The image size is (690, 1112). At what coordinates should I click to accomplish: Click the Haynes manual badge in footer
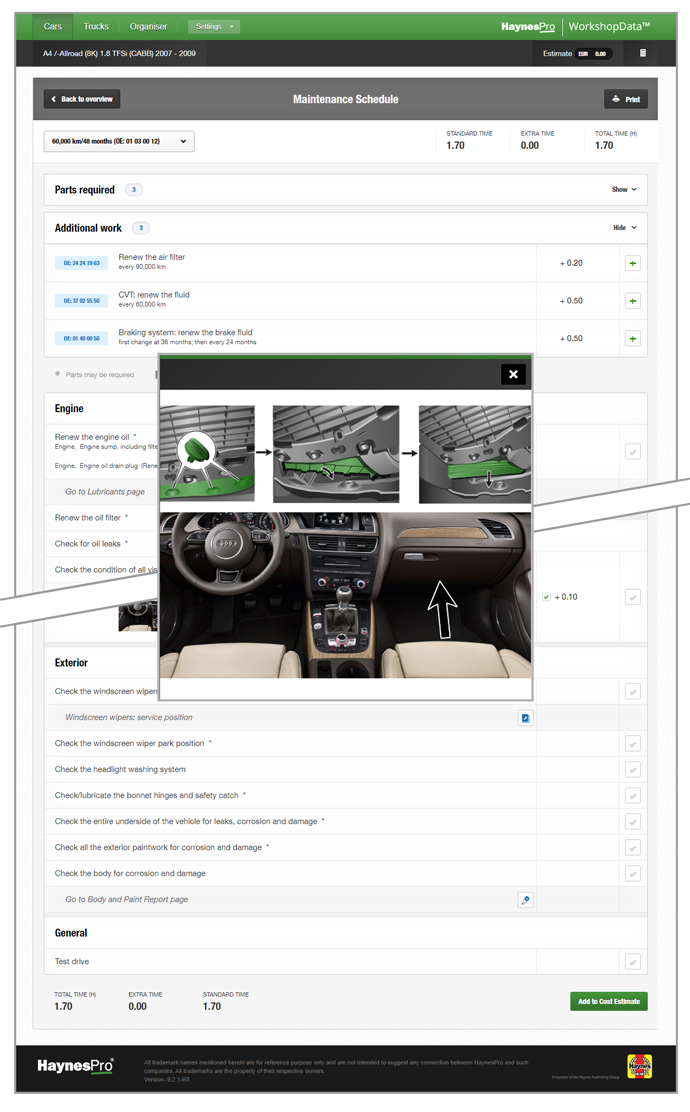(639, 1066)
